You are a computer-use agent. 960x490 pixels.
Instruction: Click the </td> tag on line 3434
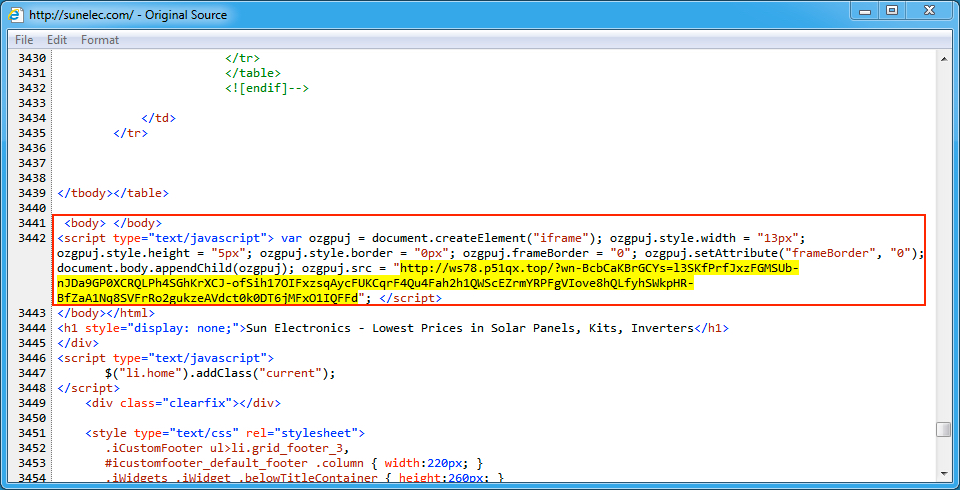click(159, 118)
